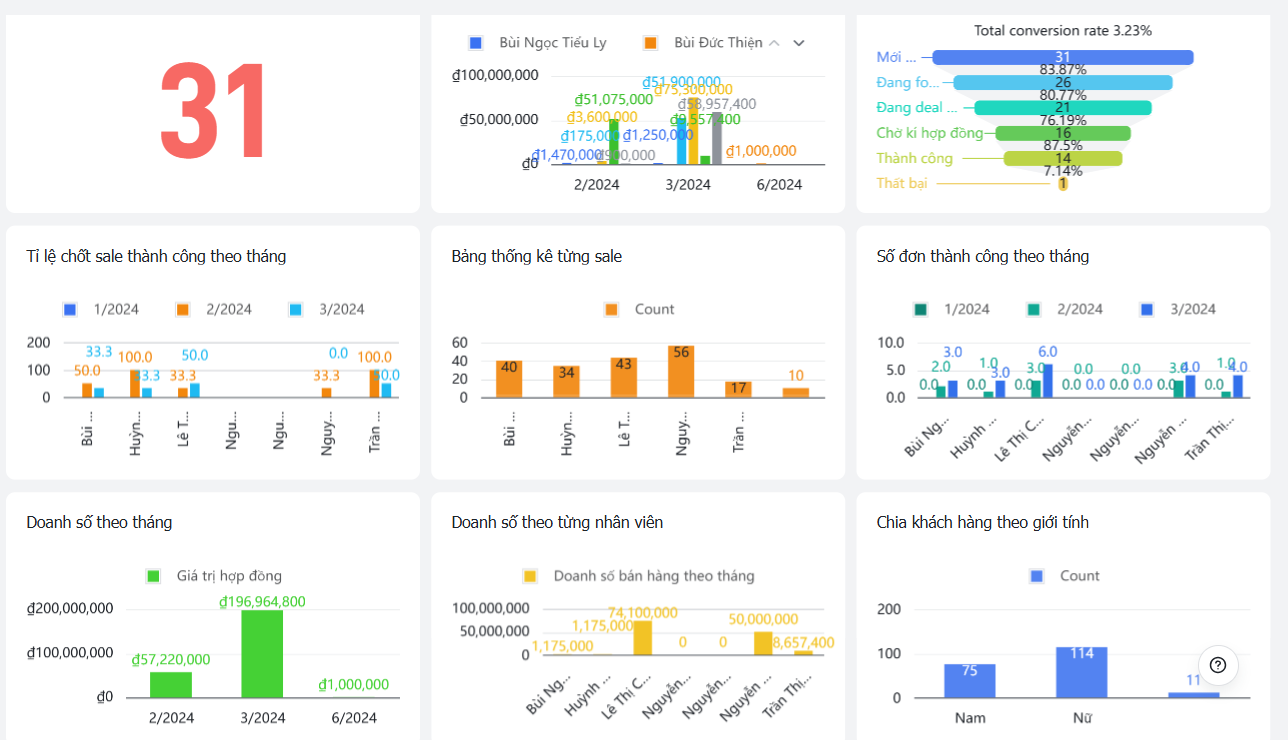Toggle Giá trị hợp đồng legend item
The width and height of the screenshot is (1288, 740).
pyautogui.click(x=214, y=576)
